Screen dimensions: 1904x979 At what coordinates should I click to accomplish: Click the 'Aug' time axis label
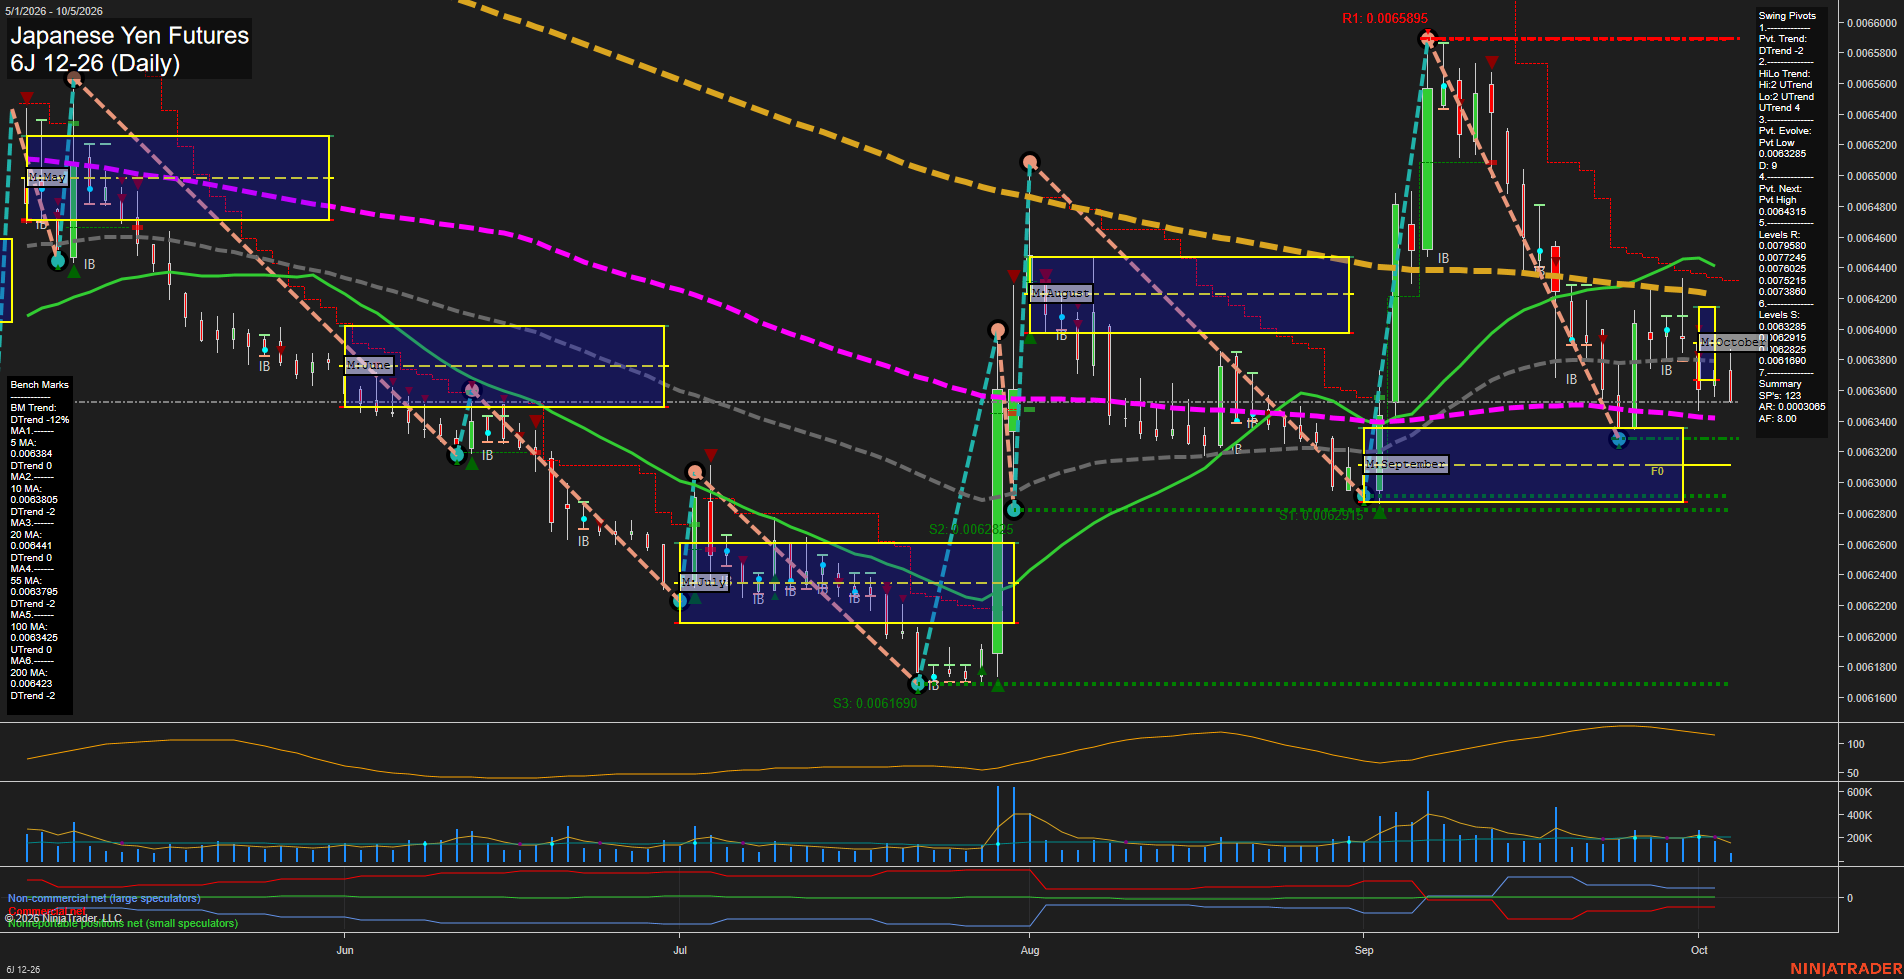1030,950
